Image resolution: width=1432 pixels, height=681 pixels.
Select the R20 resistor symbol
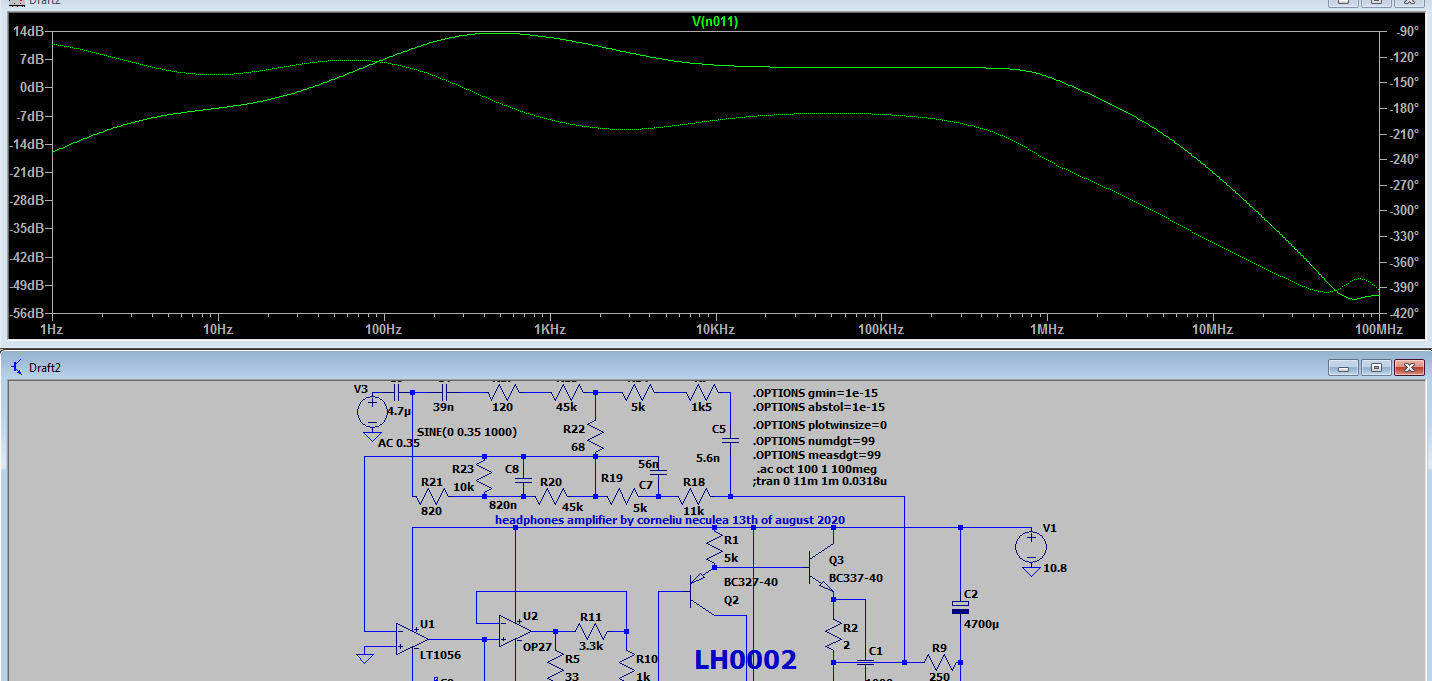click(551, 495)
